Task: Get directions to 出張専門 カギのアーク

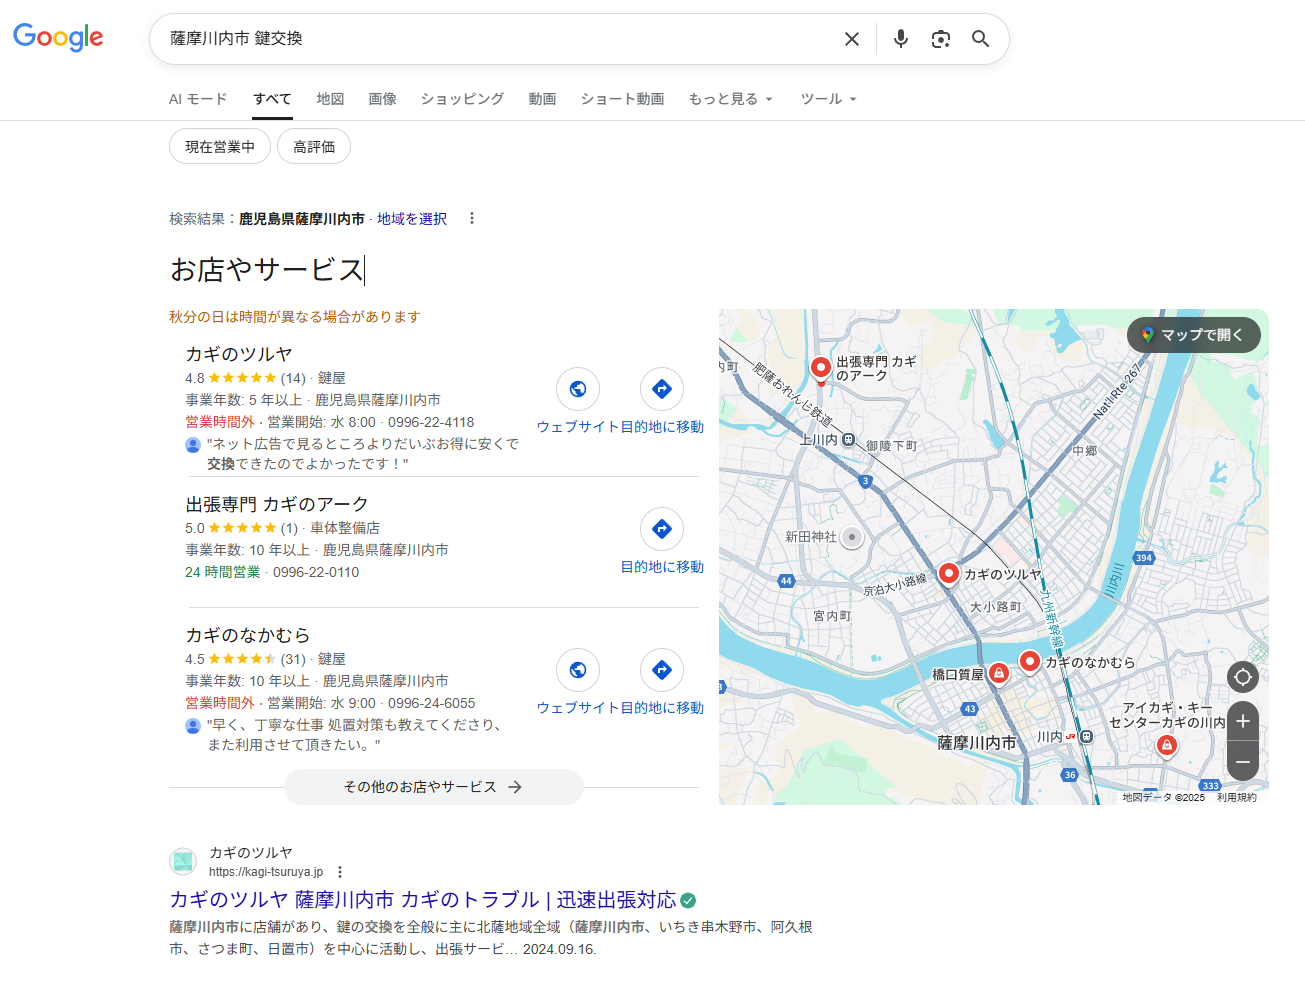Action: [661, 529]
